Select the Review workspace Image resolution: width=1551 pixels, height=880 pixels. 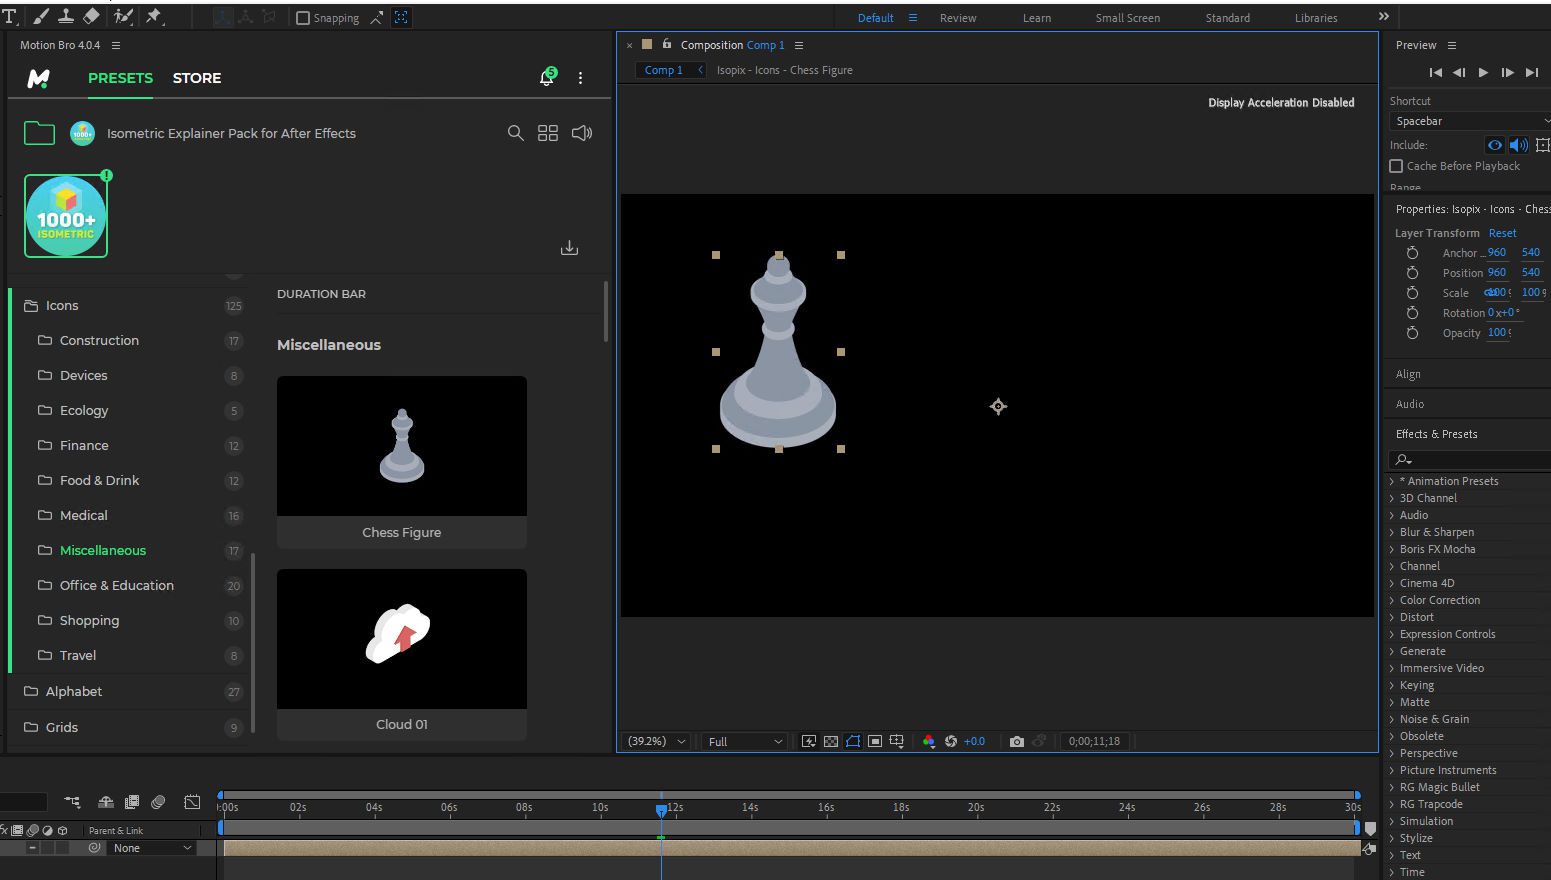957,18
